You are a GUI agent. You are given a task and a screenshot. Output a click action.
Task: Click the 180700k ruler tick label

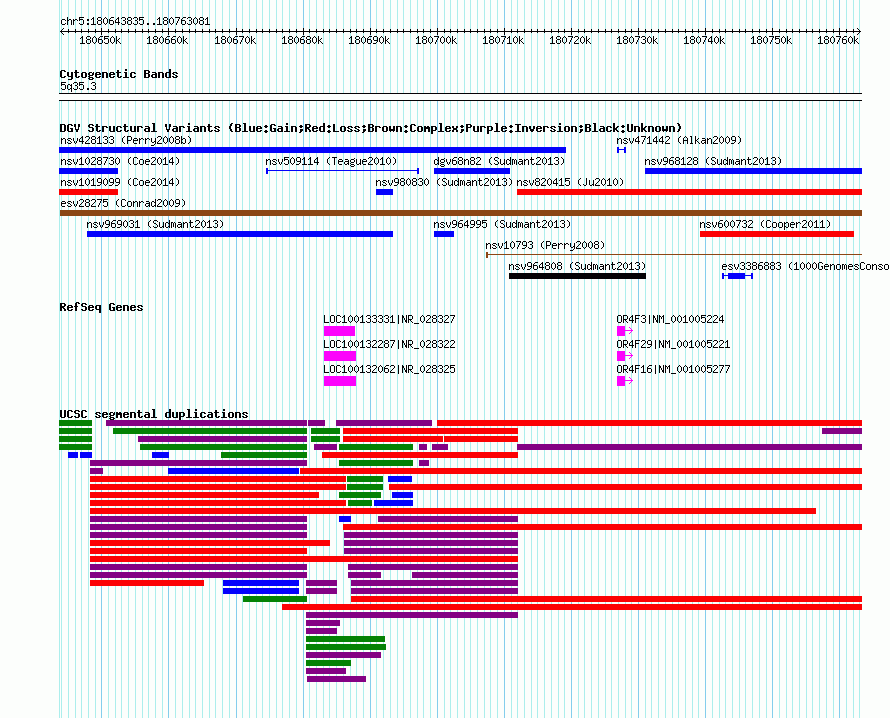pos(436,40)
